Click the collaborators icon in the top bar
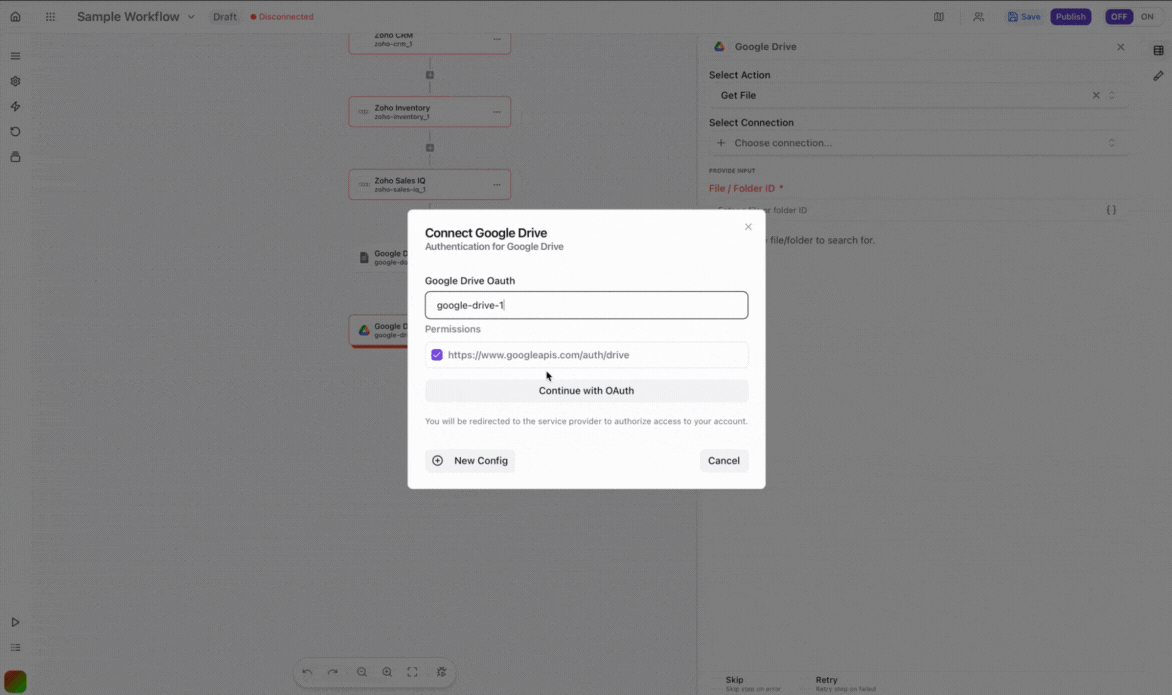1172x695 pixels. pyautogui.click(x=978, y=16)
